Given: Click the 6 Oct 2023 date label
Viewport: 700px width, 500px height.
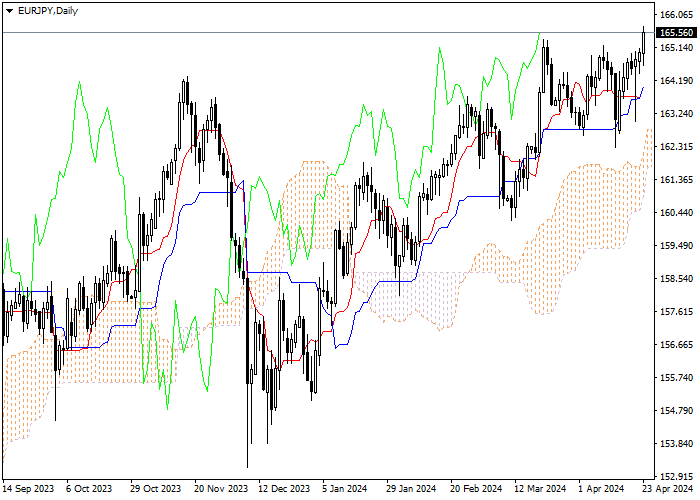Looking at the screenshot, I should coord(89,489).
